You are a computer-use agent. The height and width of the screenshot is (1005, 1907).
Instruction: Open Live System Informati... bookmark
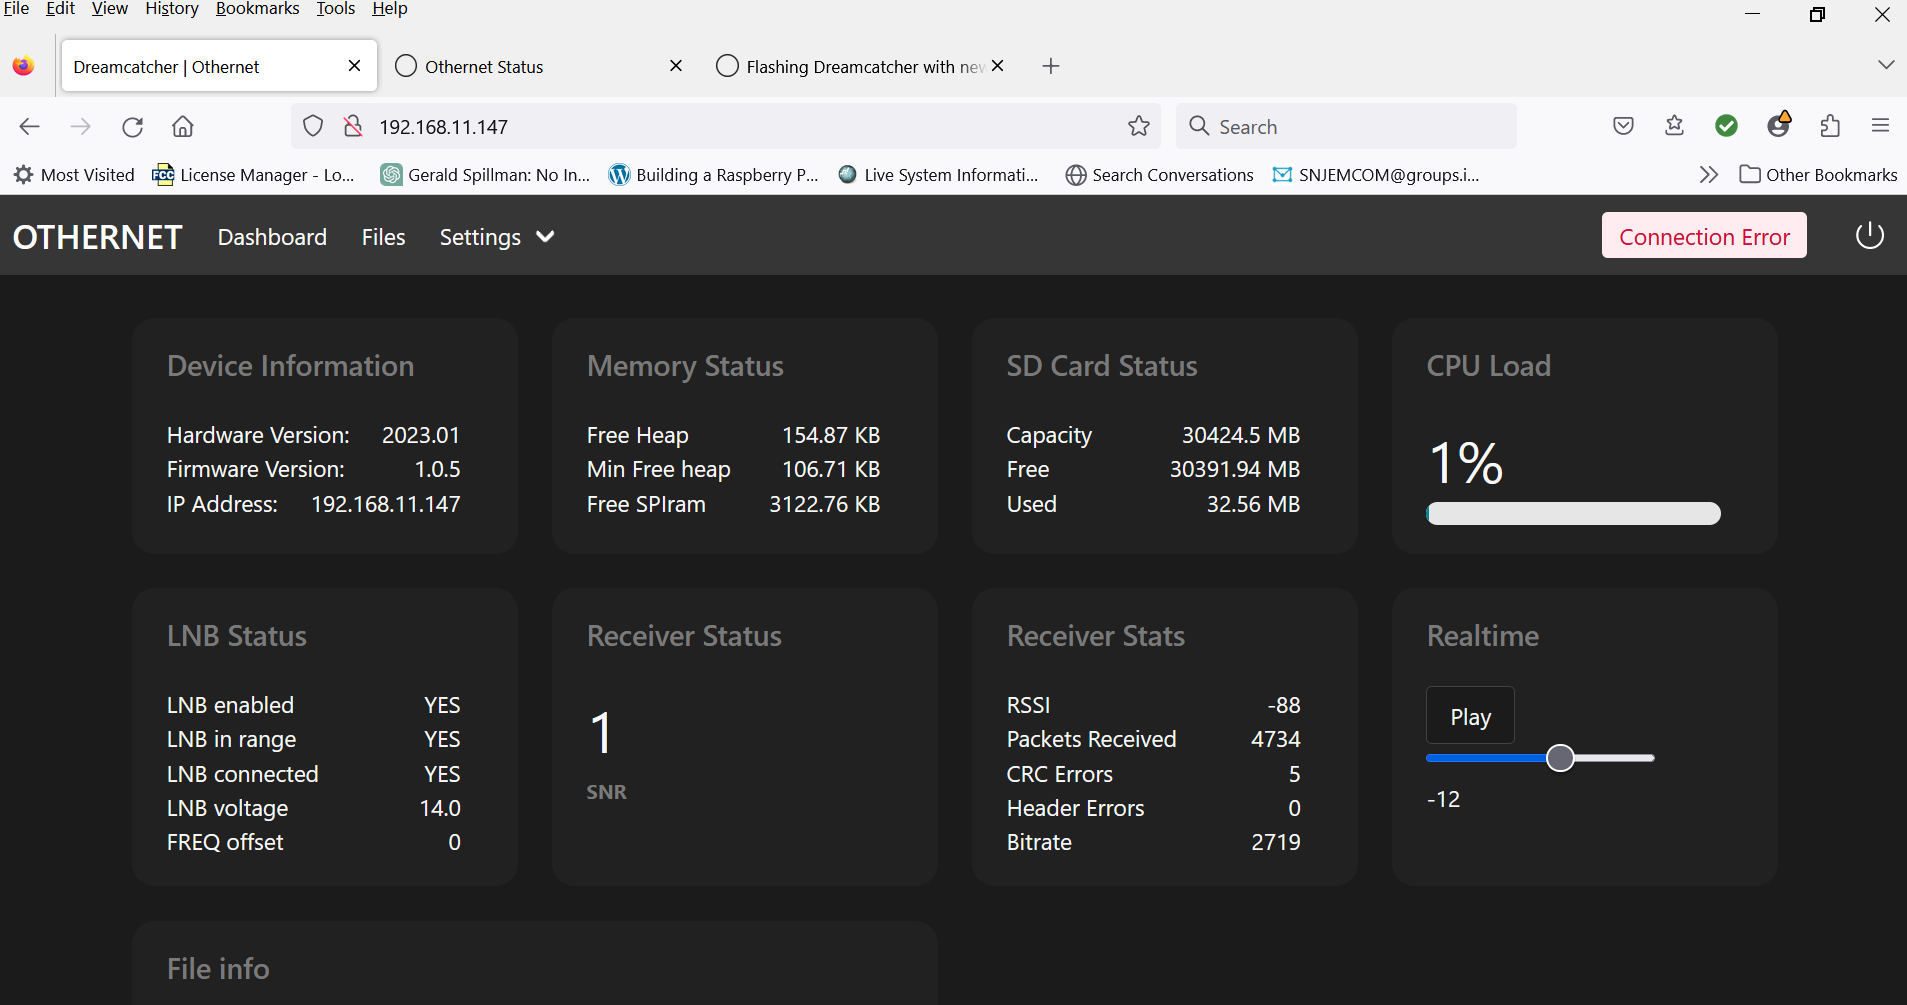tap(938, 175)
